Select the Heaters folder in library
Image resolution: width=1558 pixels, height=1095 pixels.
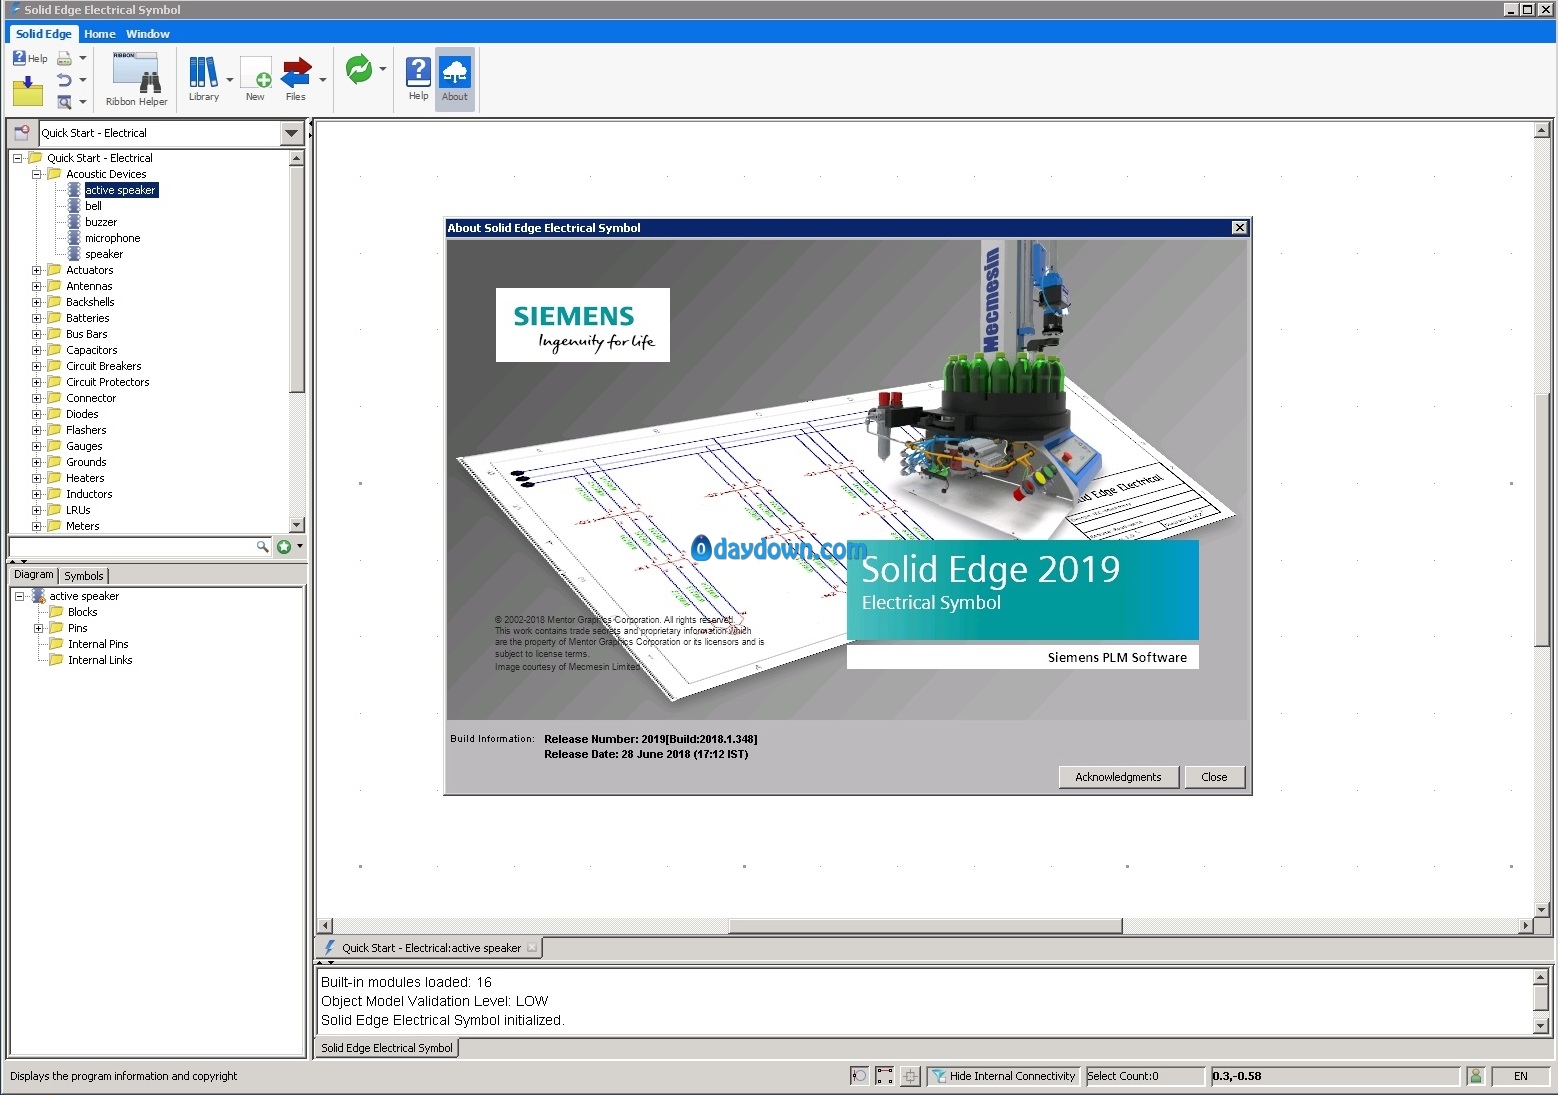[85, 478]
